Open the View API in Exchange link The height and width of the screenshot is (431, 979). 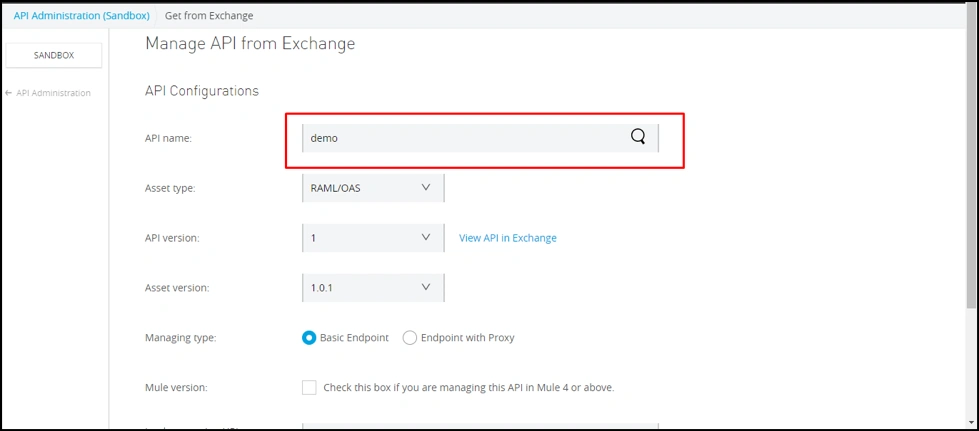[507, 238]
